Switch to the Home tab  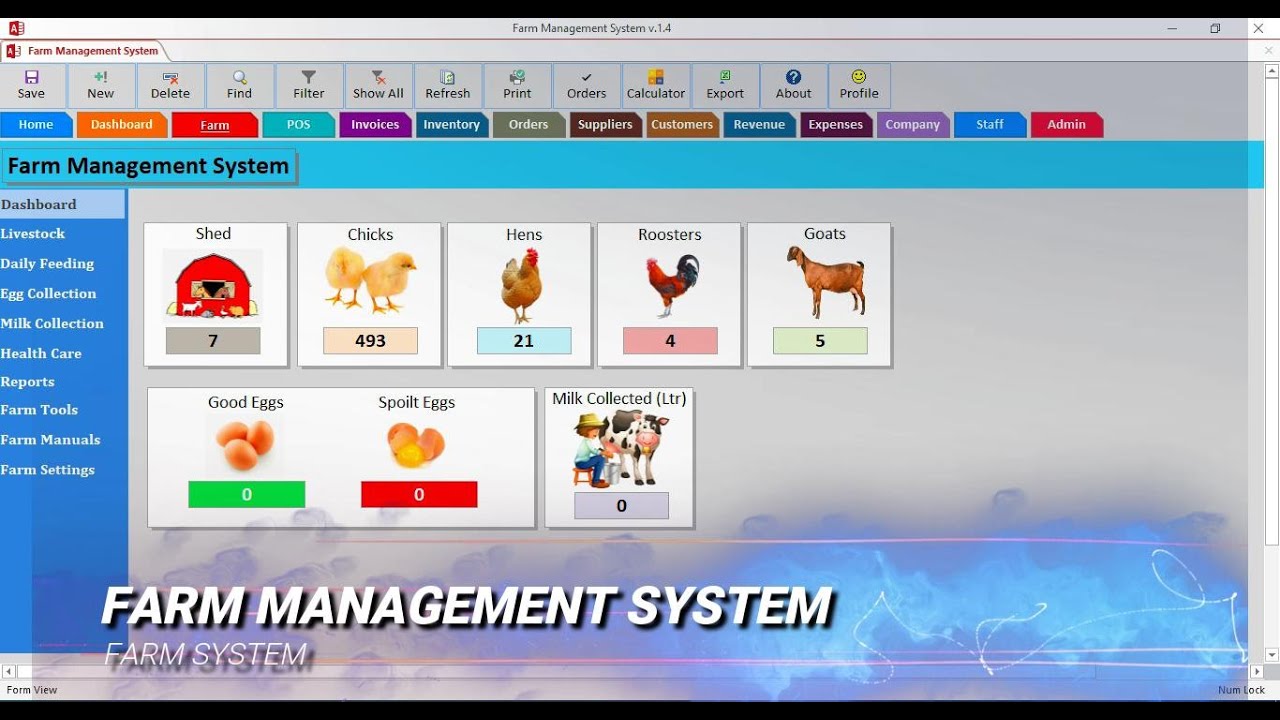36,125
